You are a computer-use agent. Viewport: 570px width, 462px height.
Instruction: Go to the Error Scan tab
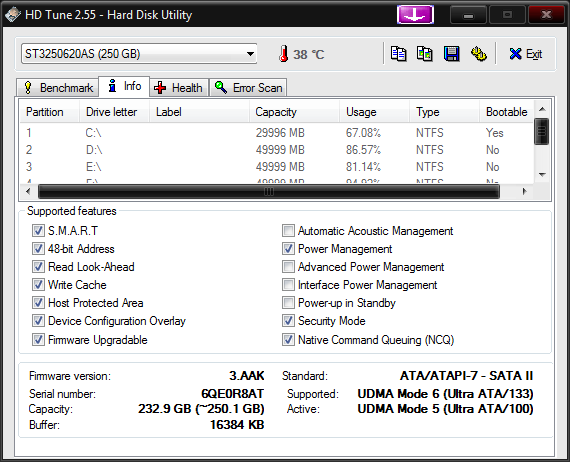click(248, 88)
